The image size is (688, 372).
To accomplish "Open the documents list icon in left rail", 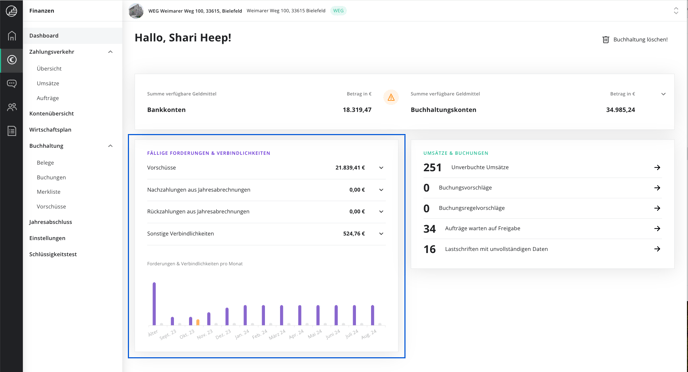I will pos(11,131).
